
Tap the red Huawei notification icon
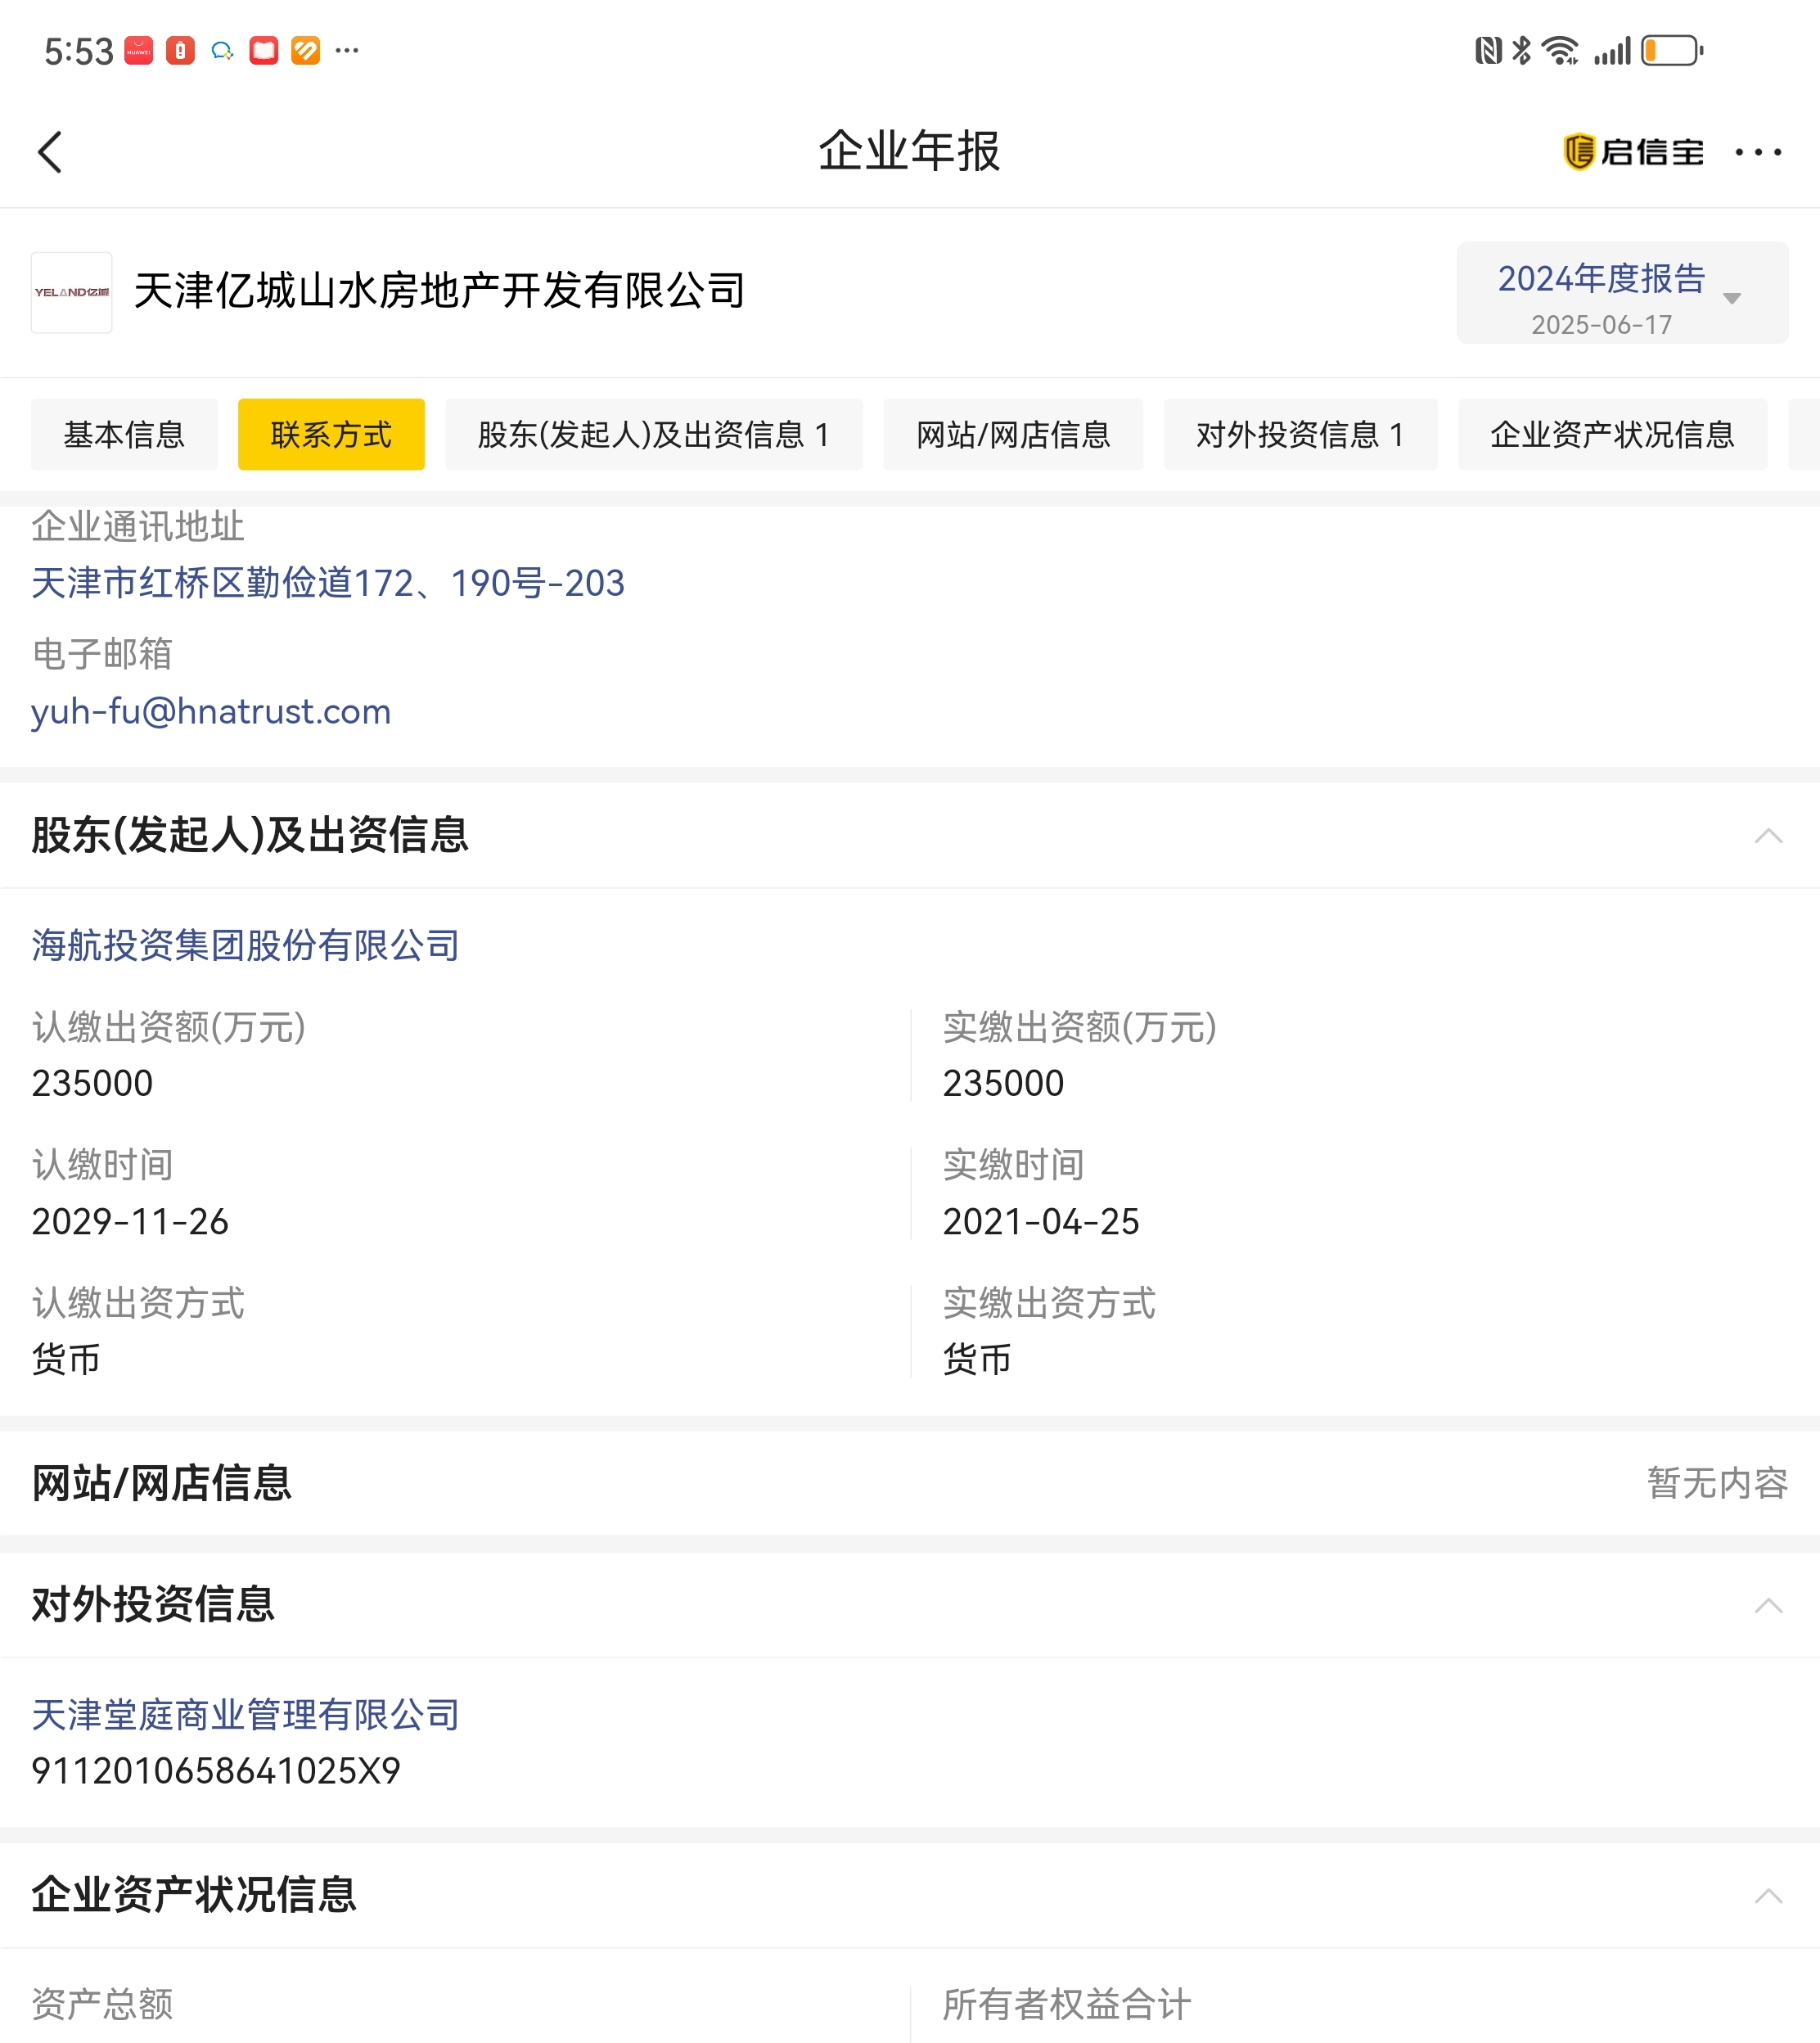pyautogui.click(x=139, y=50)
